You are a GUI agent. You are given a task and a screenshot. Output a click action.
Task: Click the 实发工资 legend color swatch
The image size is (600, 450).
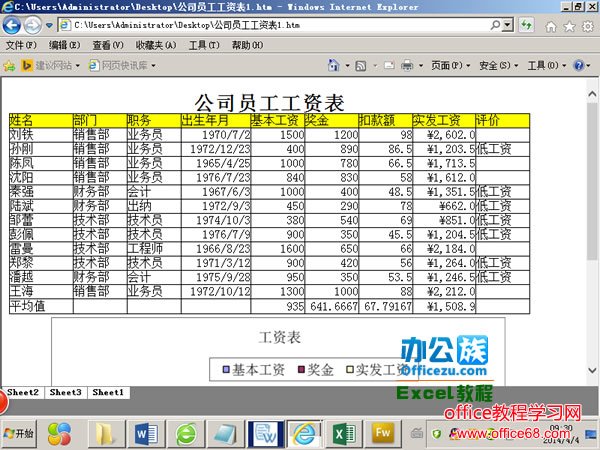[349, 370]
